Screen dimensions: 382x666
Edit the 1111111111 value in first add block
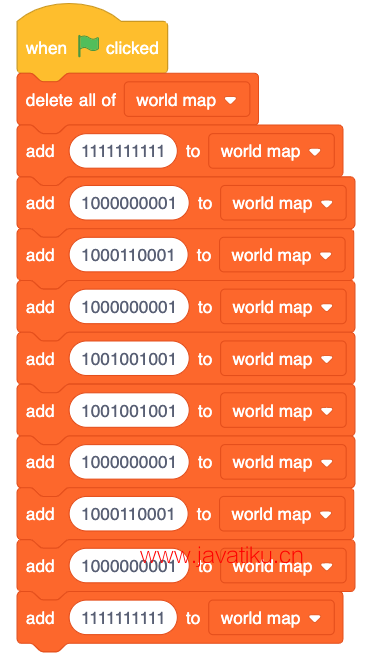123,151
